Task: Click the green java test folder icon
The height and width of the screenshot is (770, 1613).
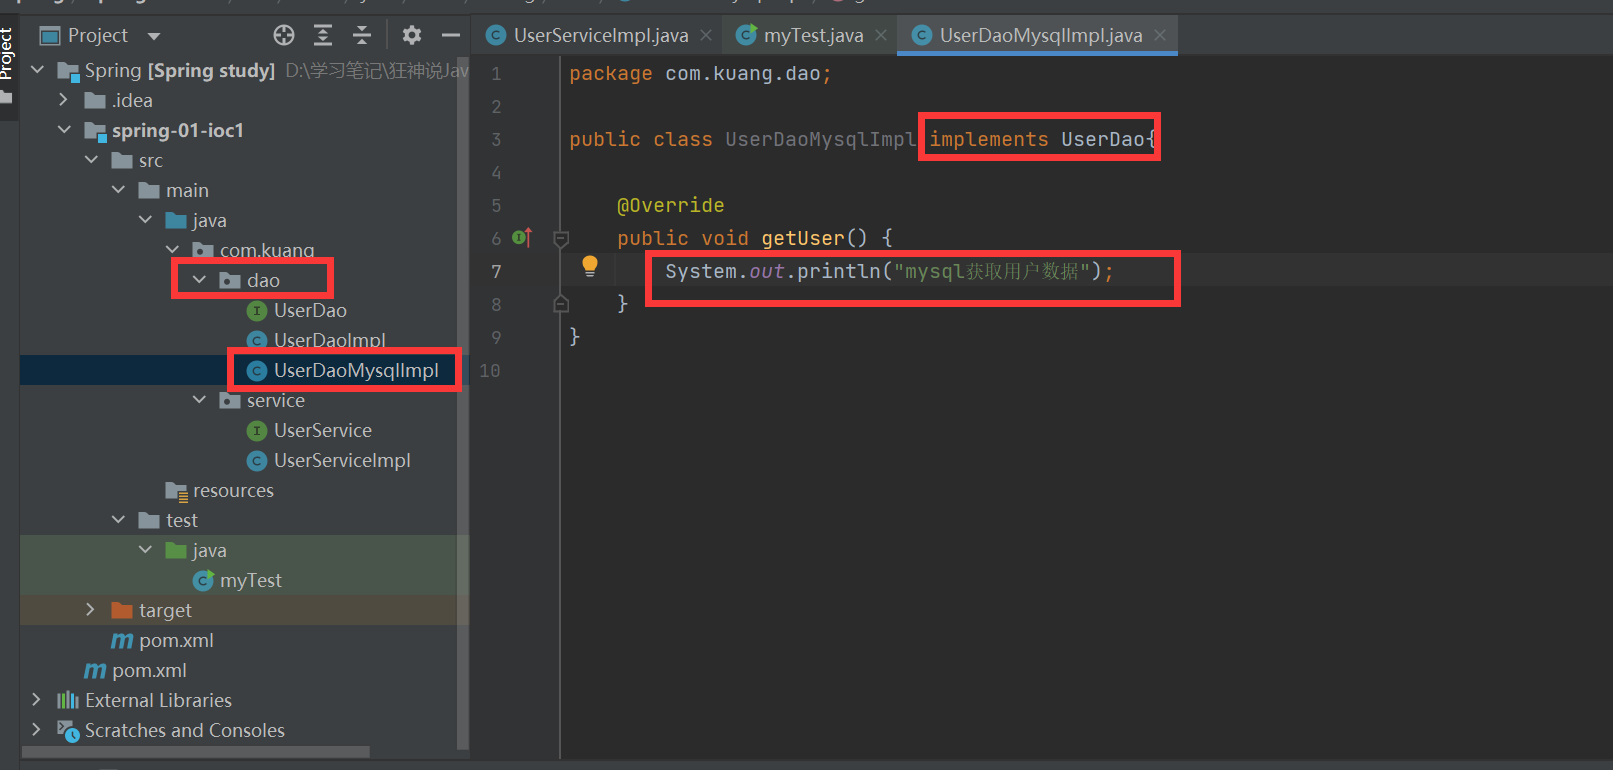Action: click(176, 550)
